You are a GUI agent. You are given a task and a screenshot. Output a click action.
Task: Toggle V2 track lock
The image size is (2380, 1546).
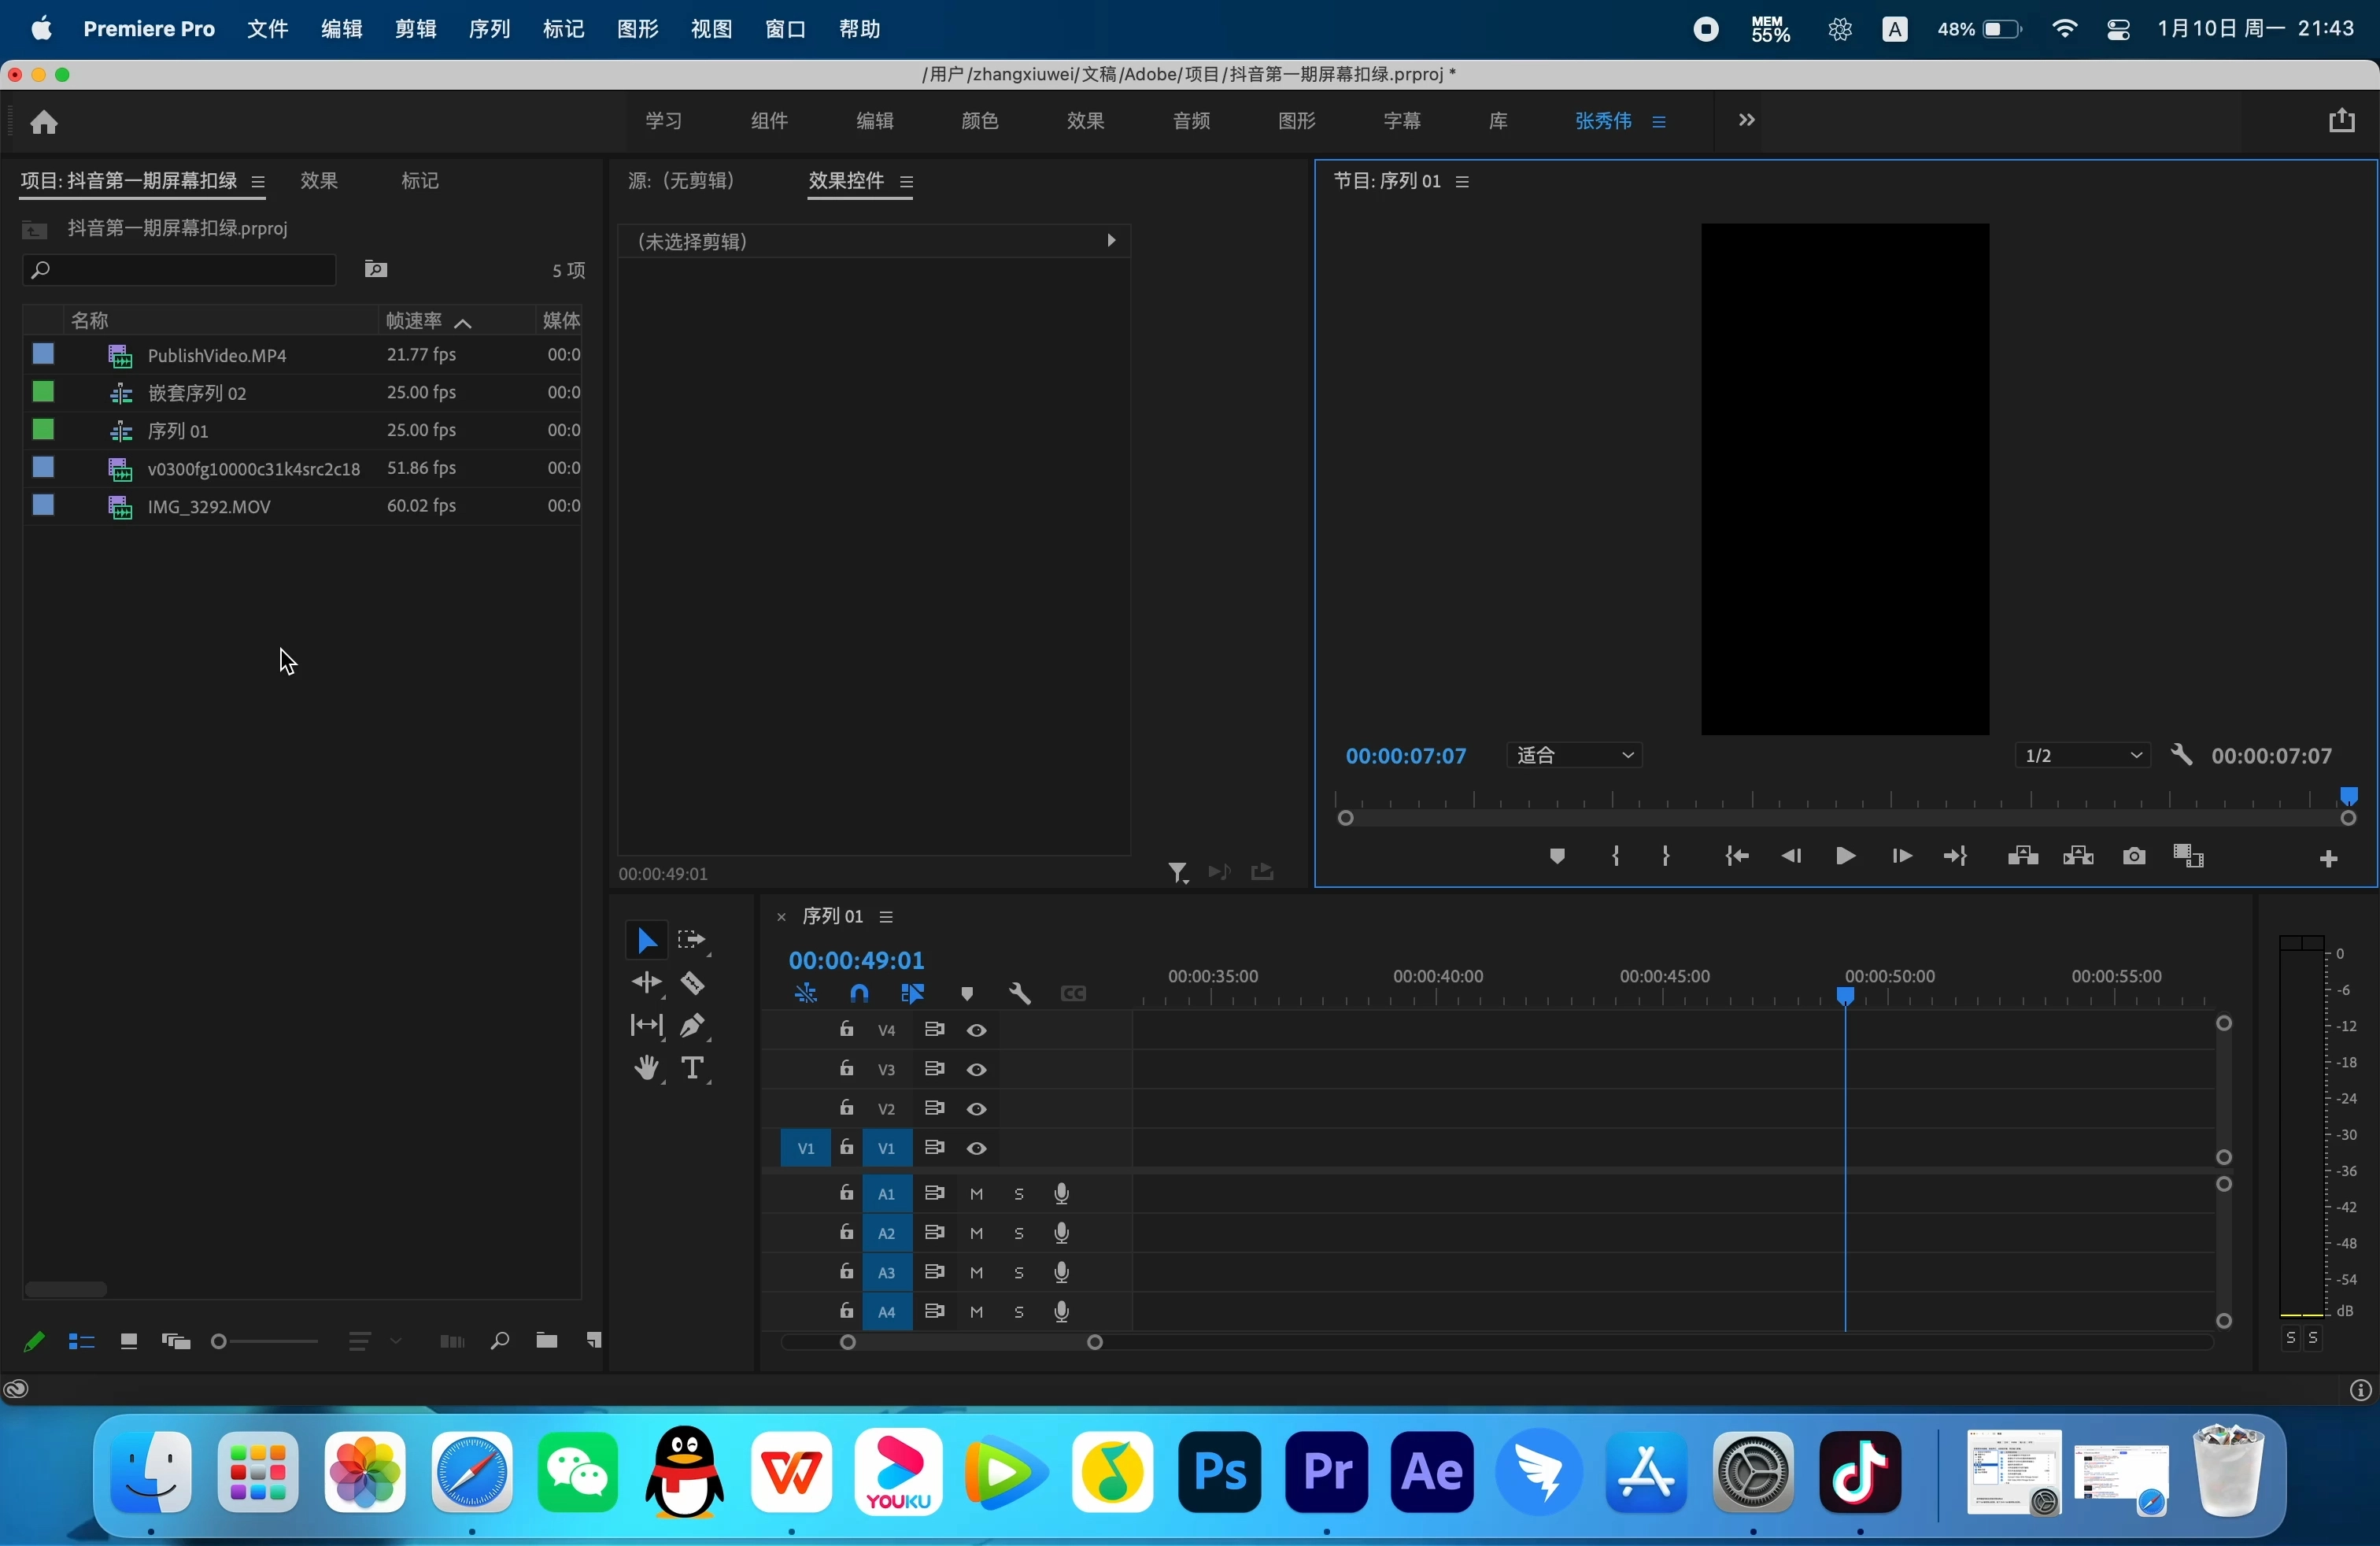click(x=846, y=1109)
